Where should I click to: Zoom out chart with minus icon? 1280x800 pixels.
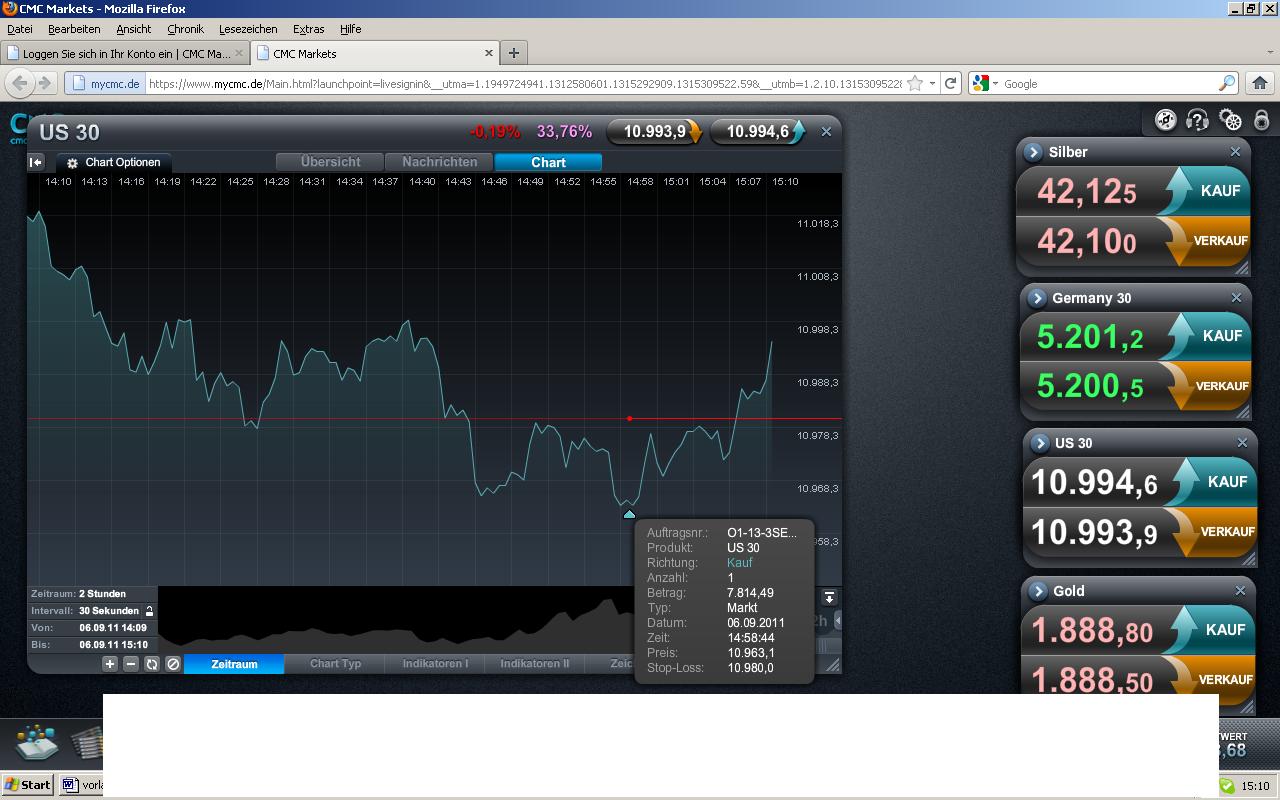(130, 663)
